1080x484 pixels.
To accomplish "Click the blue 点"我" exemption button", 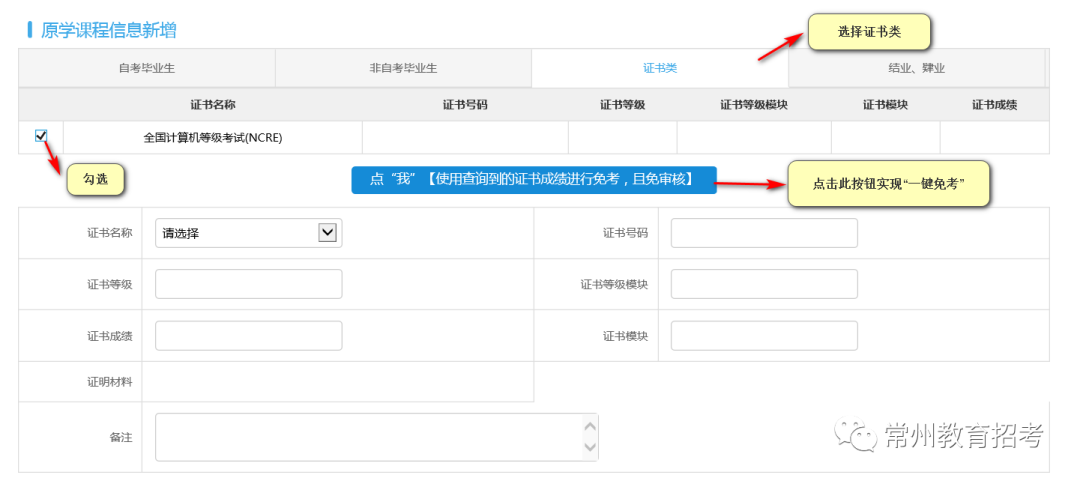I will pos(534,180).
